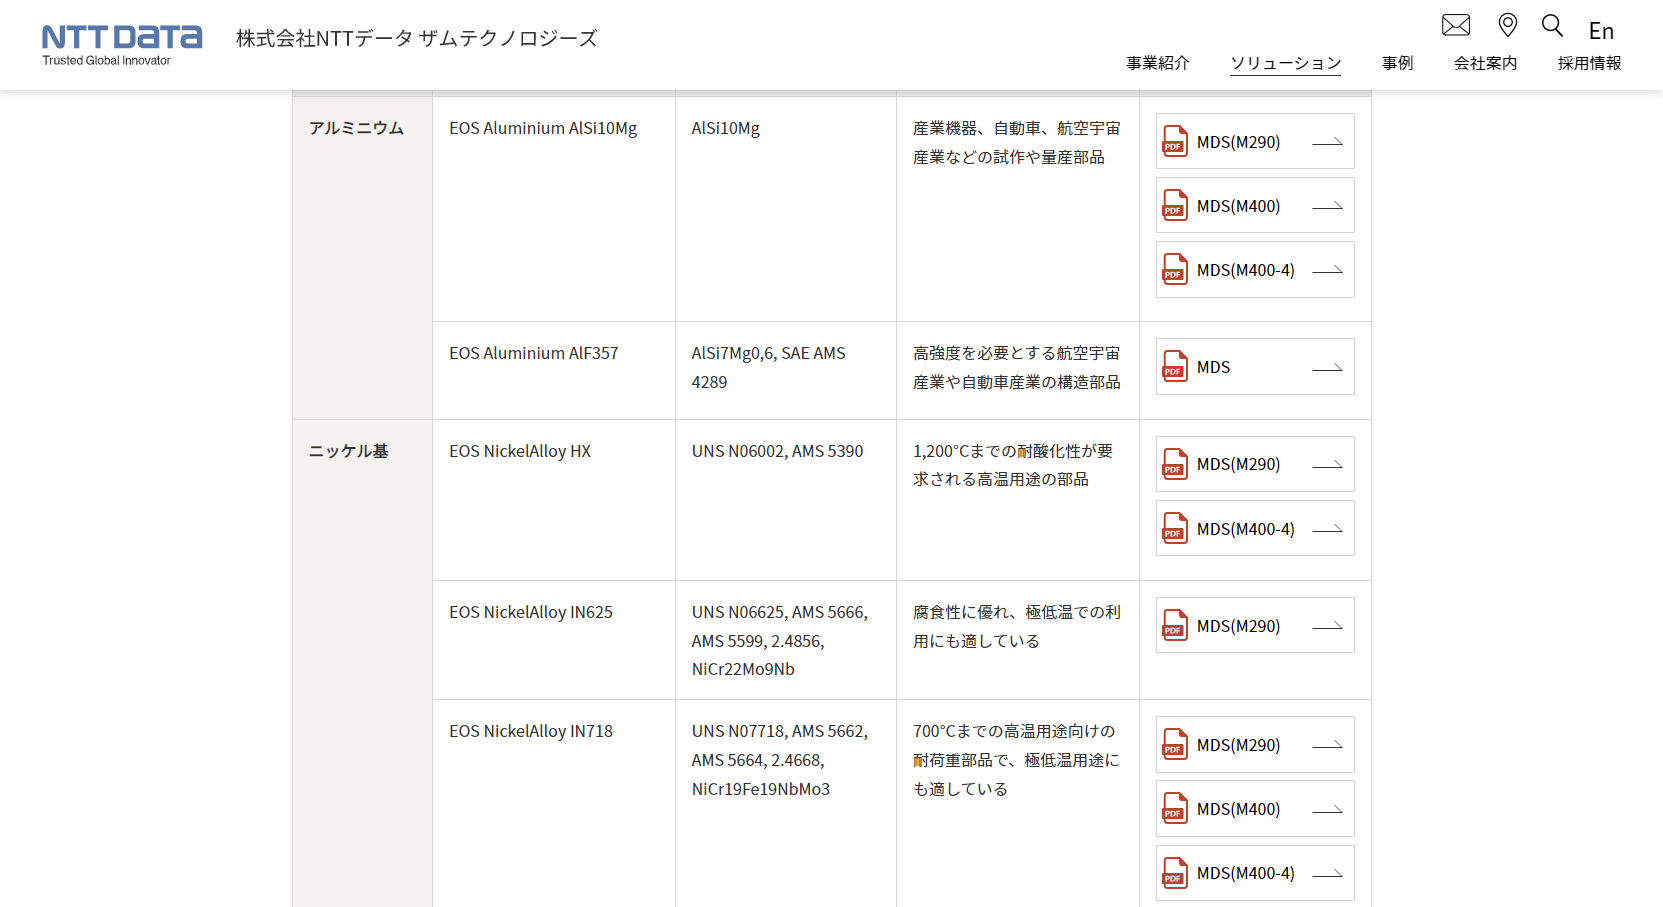The image size is (1663, 907).
Task: Click PDF icon in HX MDS(M290) row
Action: (1175, 464)
